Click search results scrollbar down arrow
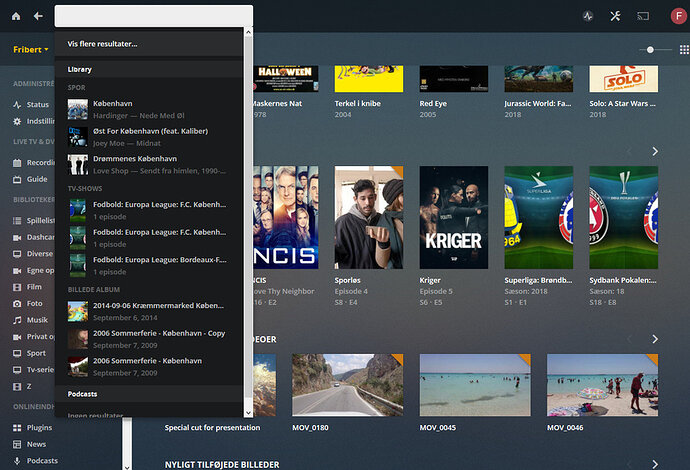 [248, 413]
